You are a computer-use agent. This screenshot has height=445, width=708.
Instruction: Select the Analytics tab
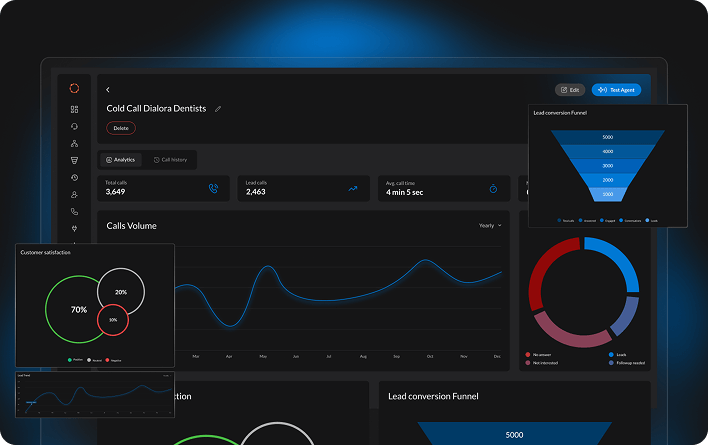point(120,160)
